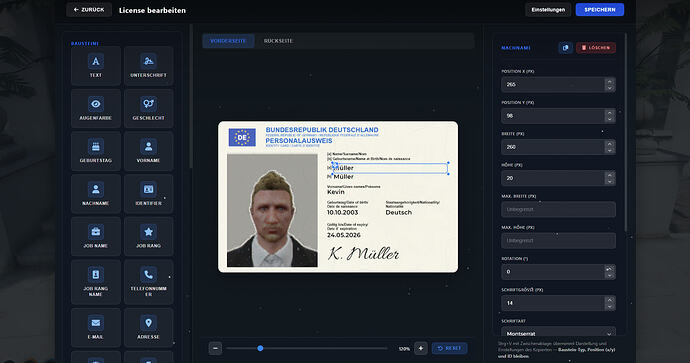Viewport: 690px width, 363px height.
Task: Save the license with Speichern
Action: pos(600,10)
